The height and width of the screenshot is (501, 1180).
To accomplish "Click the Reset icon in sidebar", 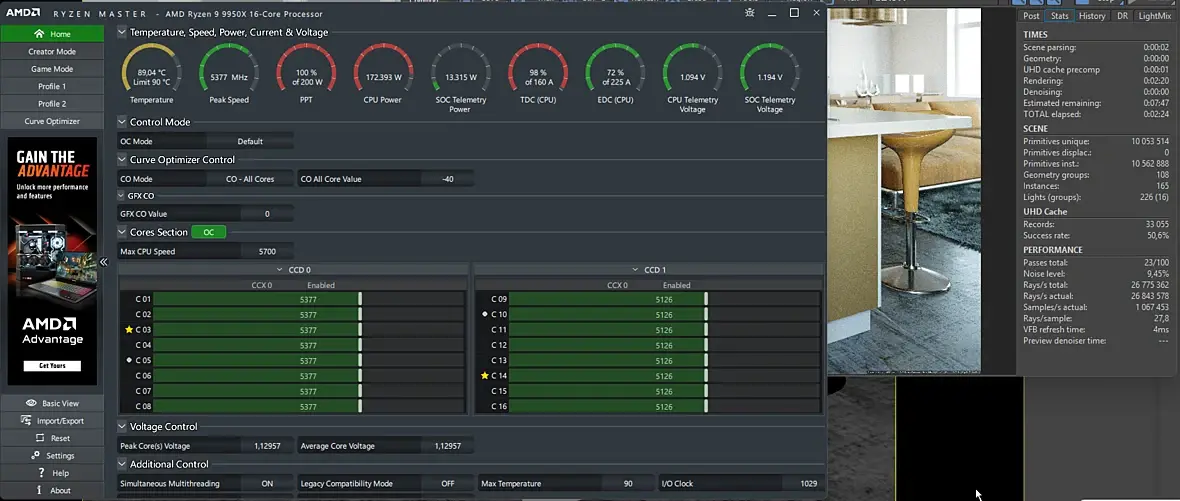I will point(41,438).
